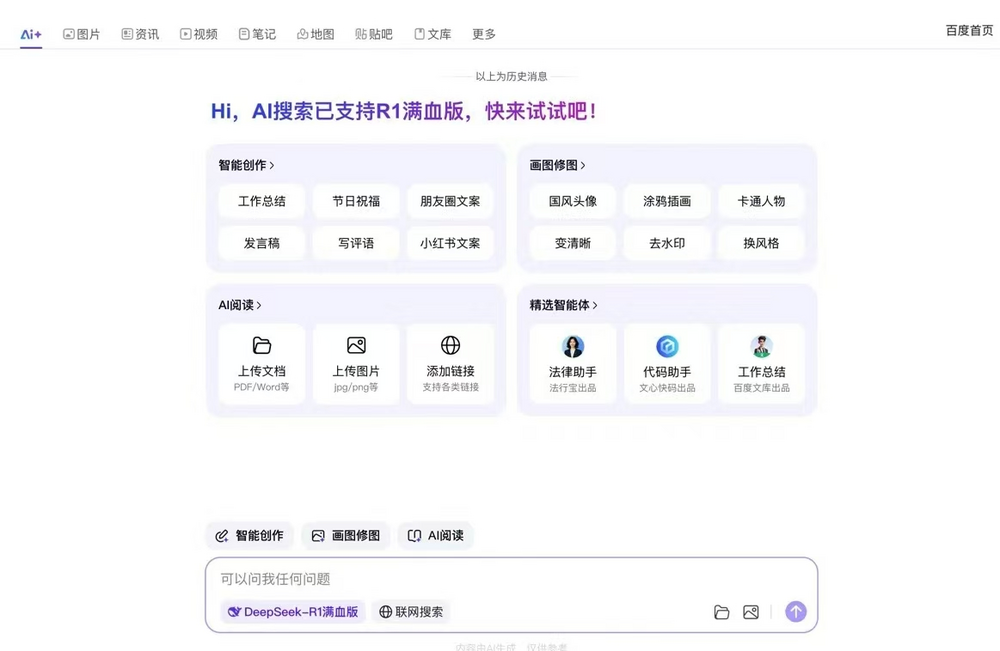1000x651 pixels.
Task: Pick the 涂鸦插画 drawing option
Action: pyautogui.click(x=667, y=201)
